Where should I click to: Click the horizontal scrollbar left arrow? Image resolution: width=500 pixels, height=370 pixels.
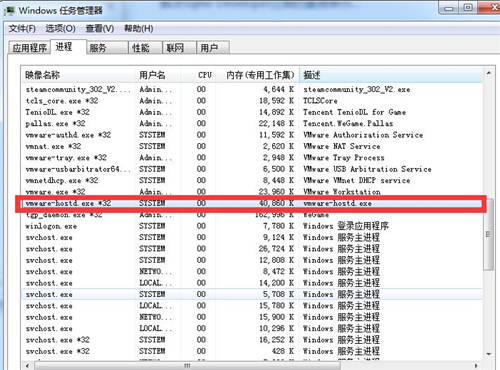27,366
